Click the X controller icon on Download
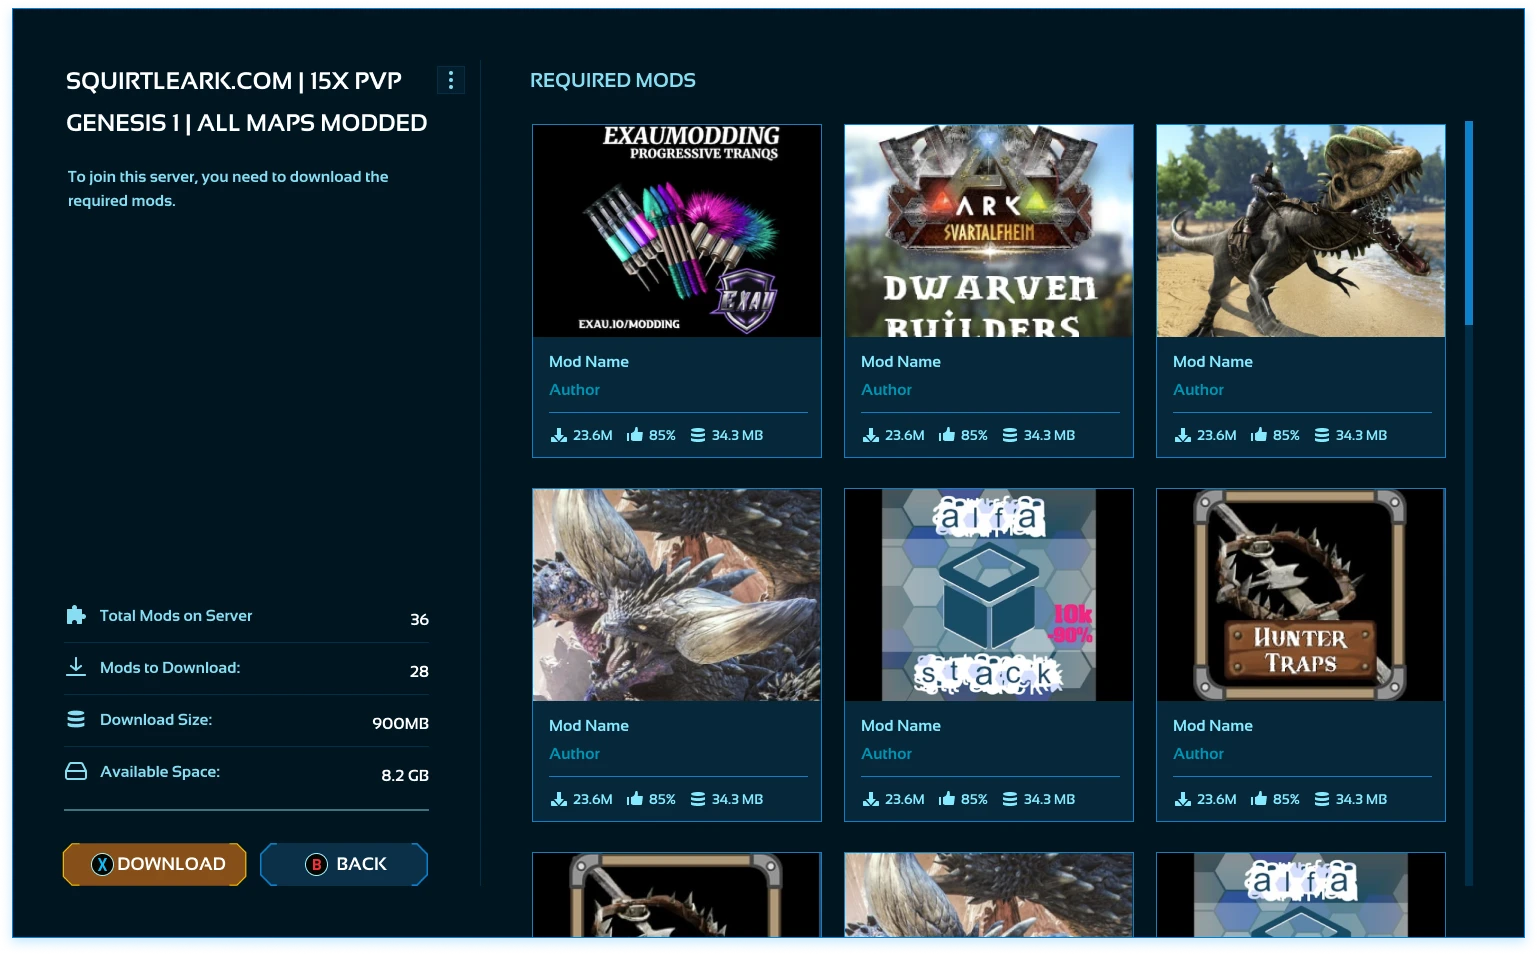This screenshot has height=954, width=1537. coord(102,865)
